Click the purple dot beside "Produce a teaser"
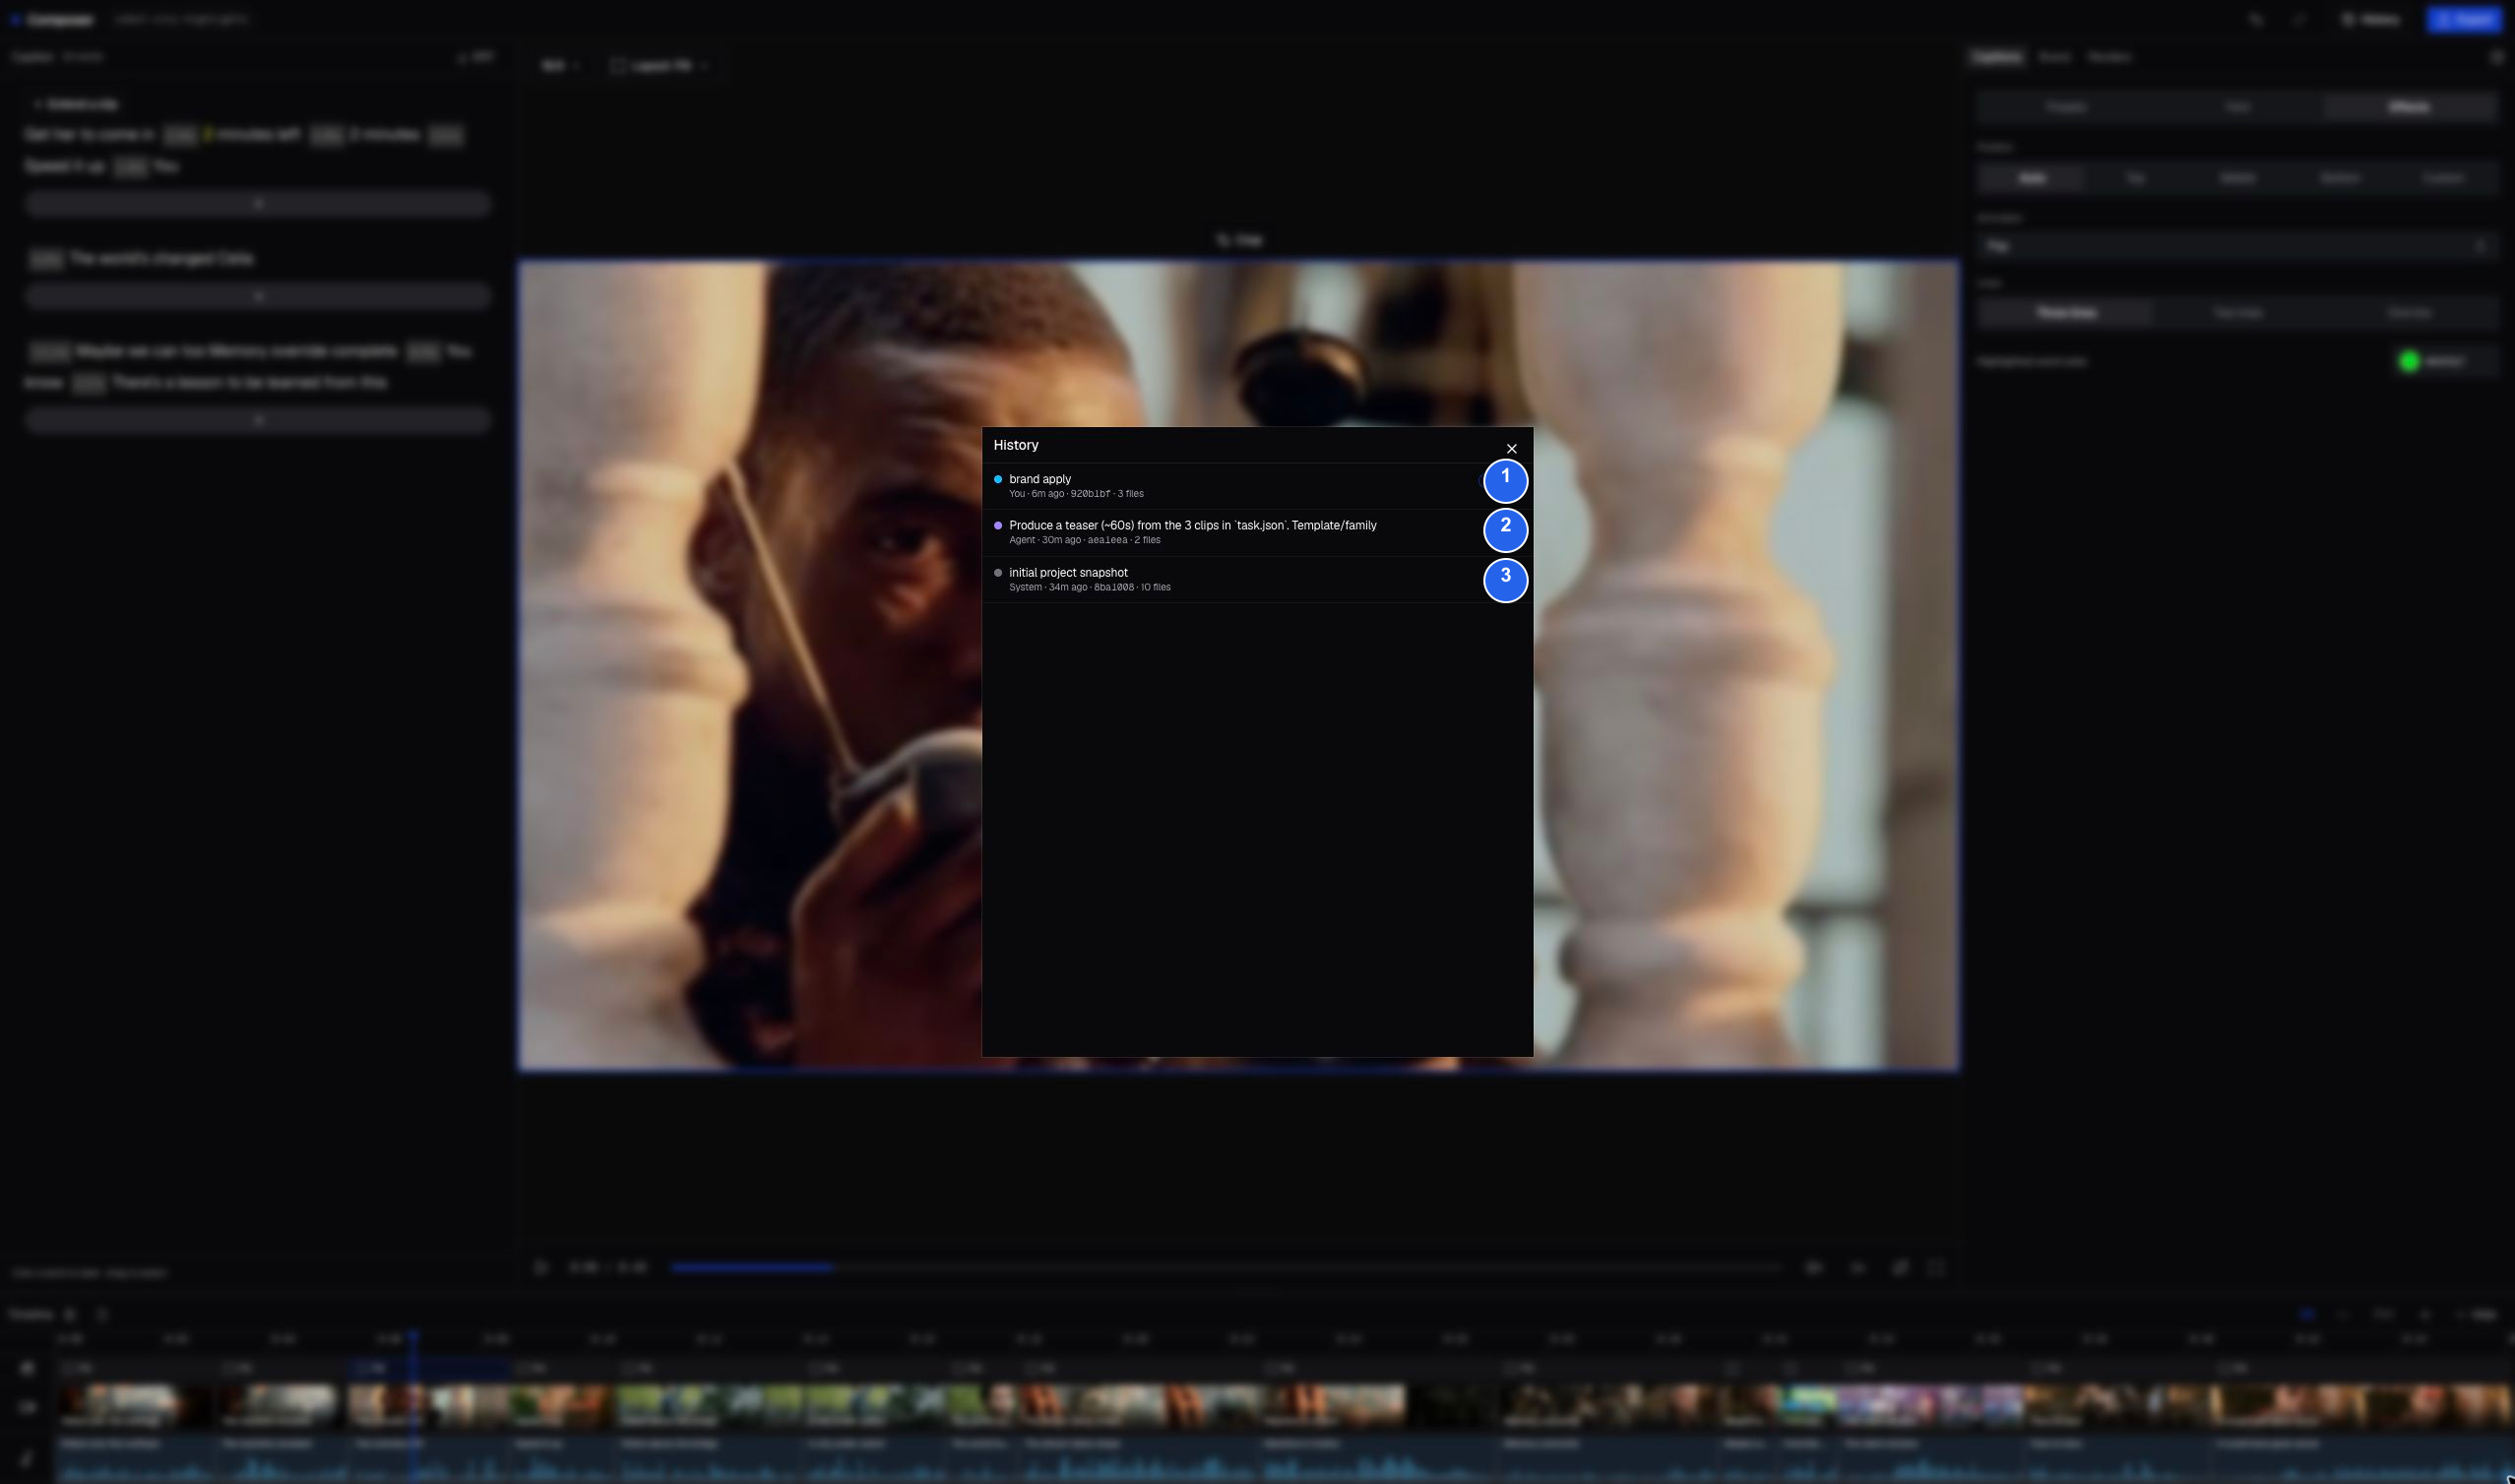2515x1484 pixels. click(x=998, y=525)
